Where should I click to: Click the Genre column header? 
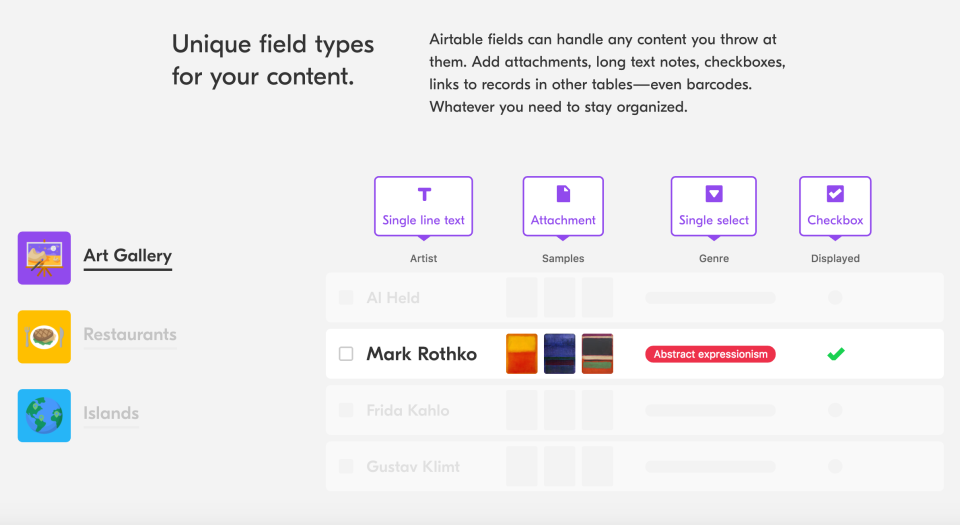714,258
